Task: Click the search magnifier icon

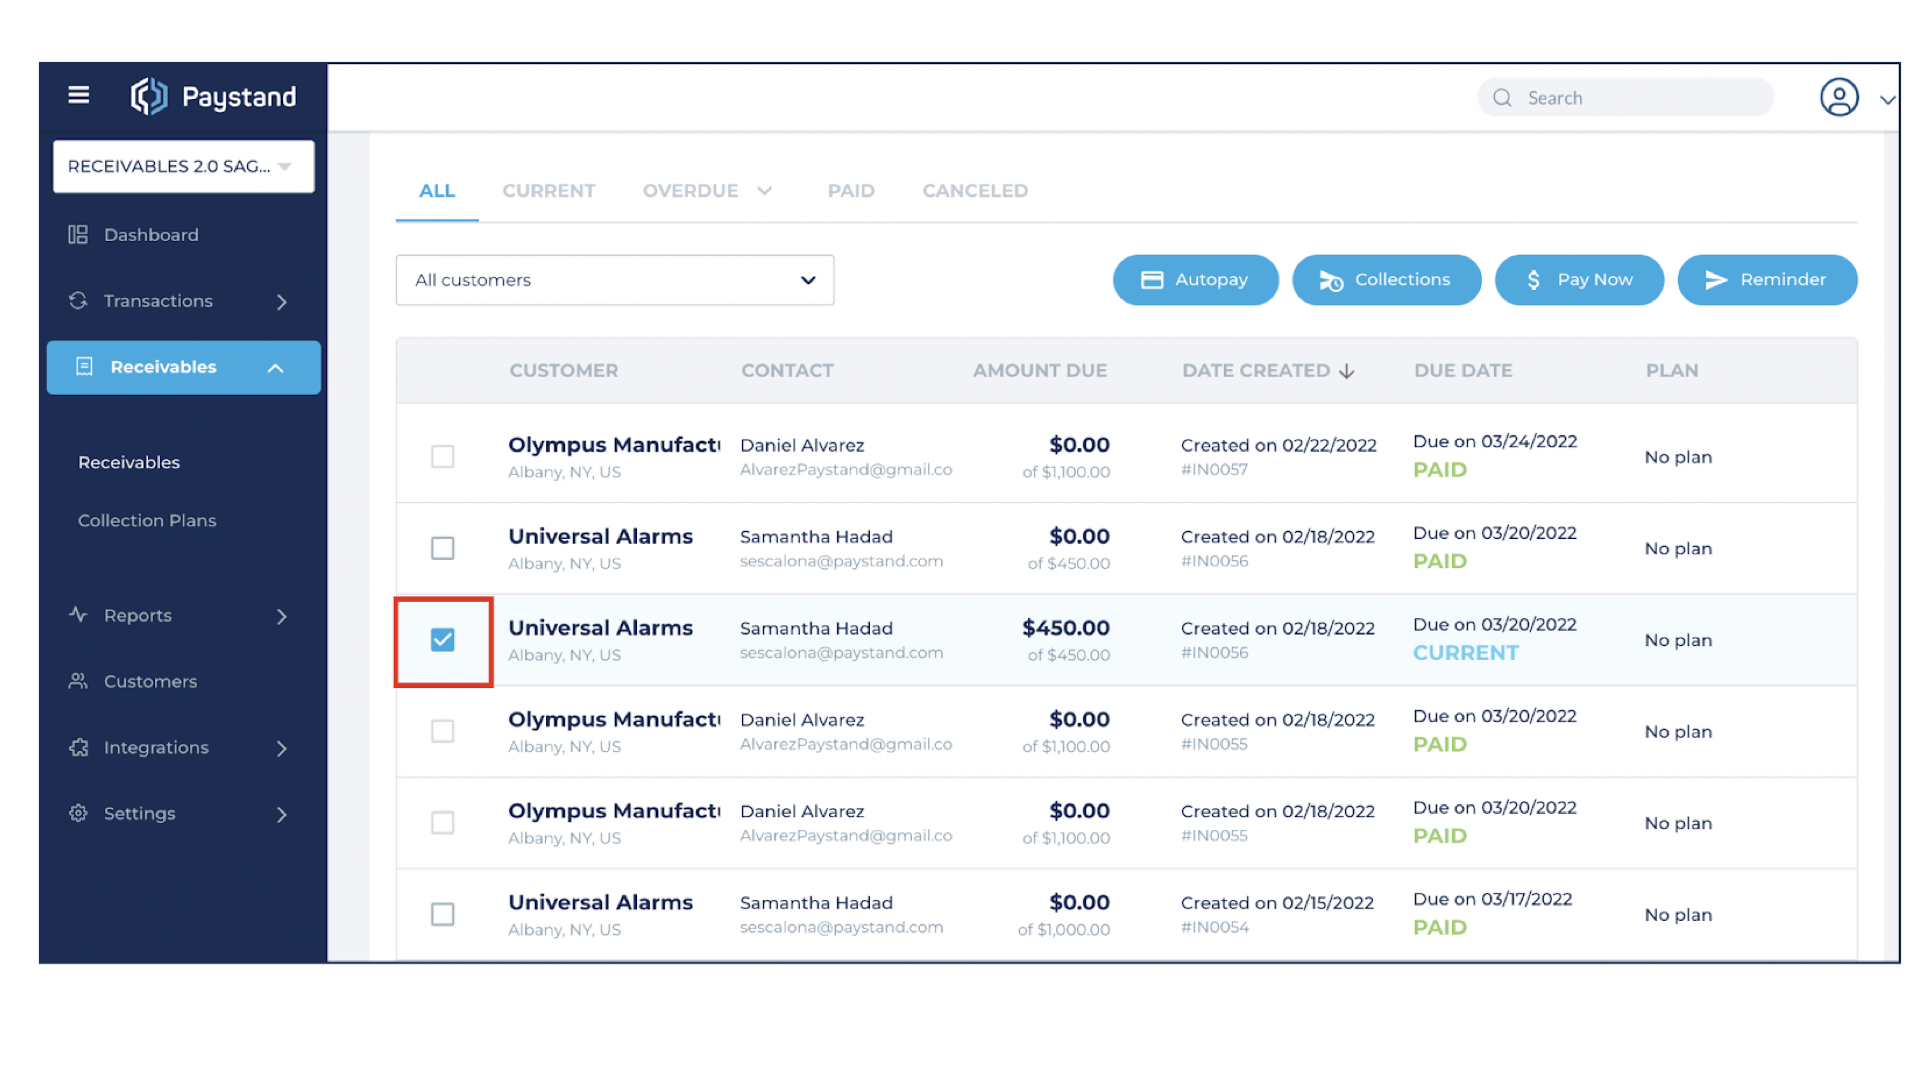Action: click(x=1502, y=98)
